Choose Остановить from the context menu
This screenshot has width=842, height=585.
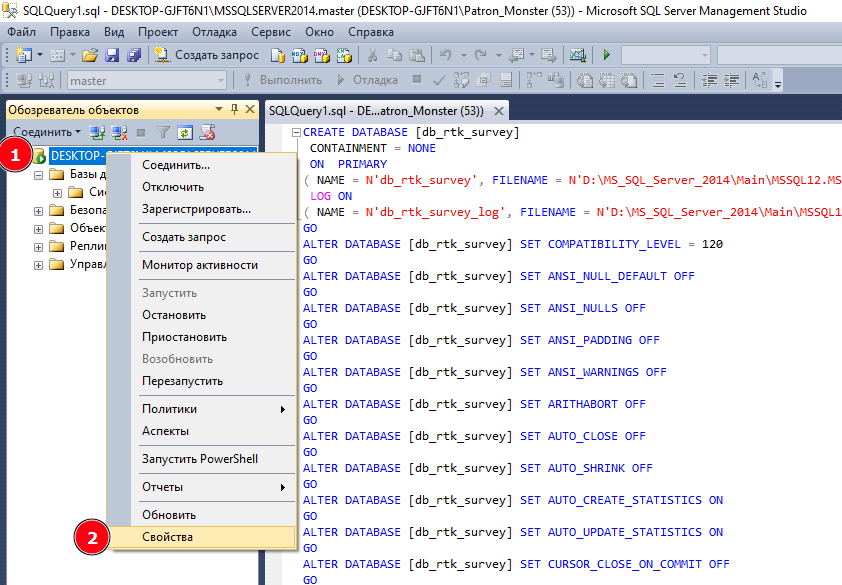(x=202, y=315)
